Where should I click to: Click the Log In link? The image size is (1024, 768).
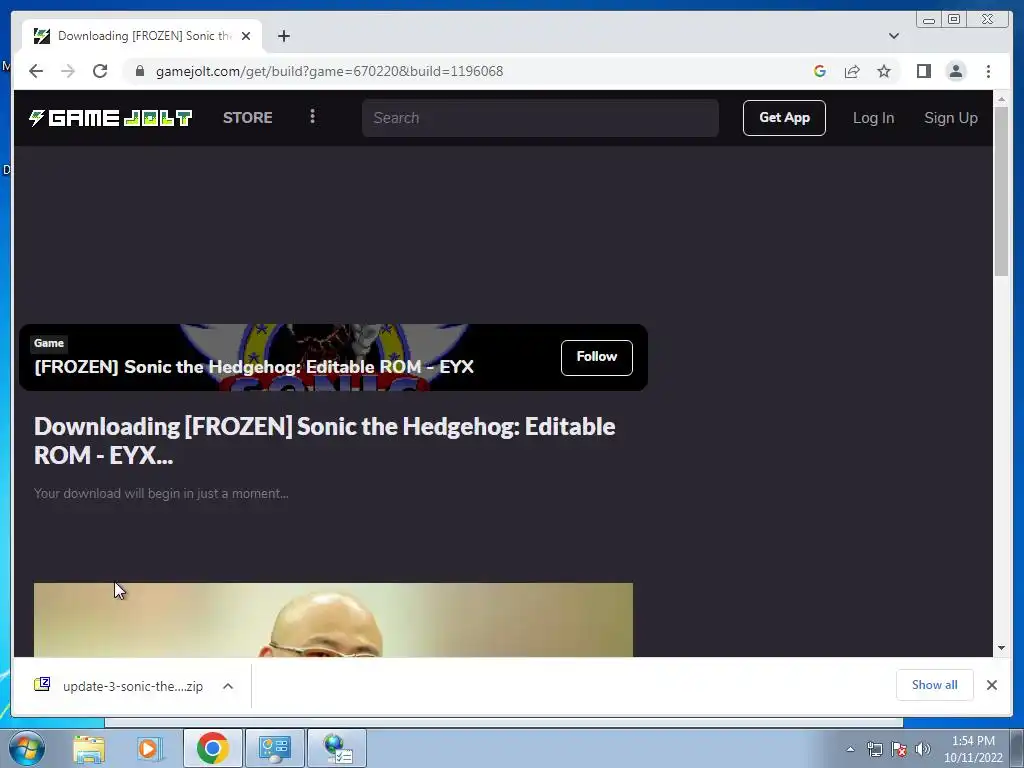tap(873, 118)
